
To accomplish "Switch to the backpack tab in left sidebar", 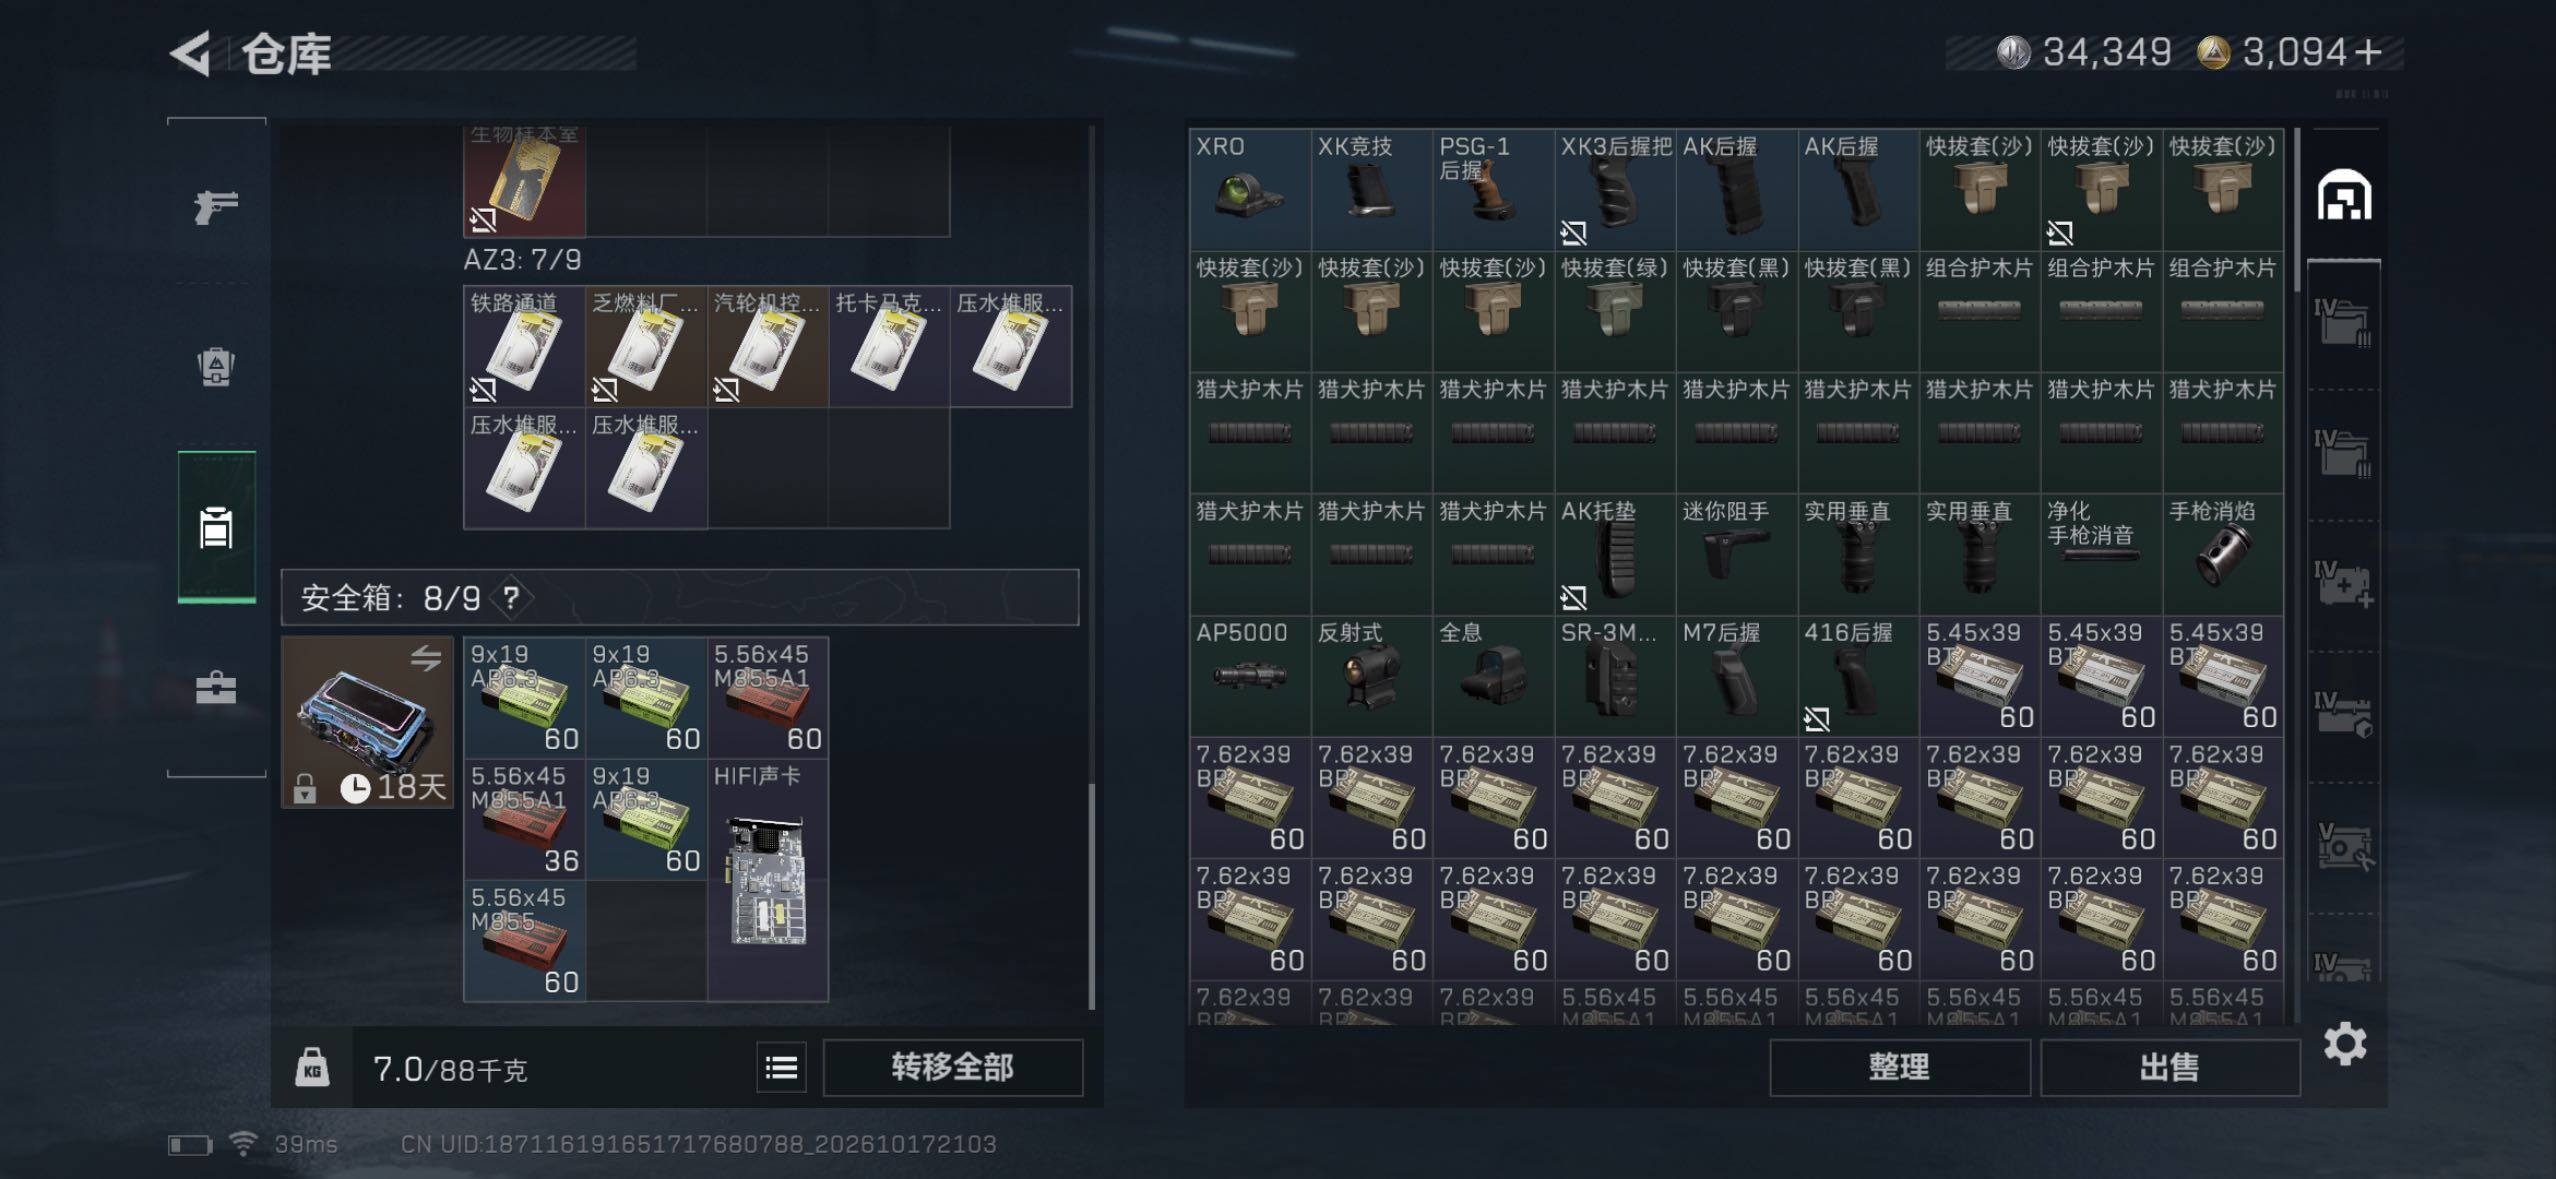I will (x=216, y=366).
